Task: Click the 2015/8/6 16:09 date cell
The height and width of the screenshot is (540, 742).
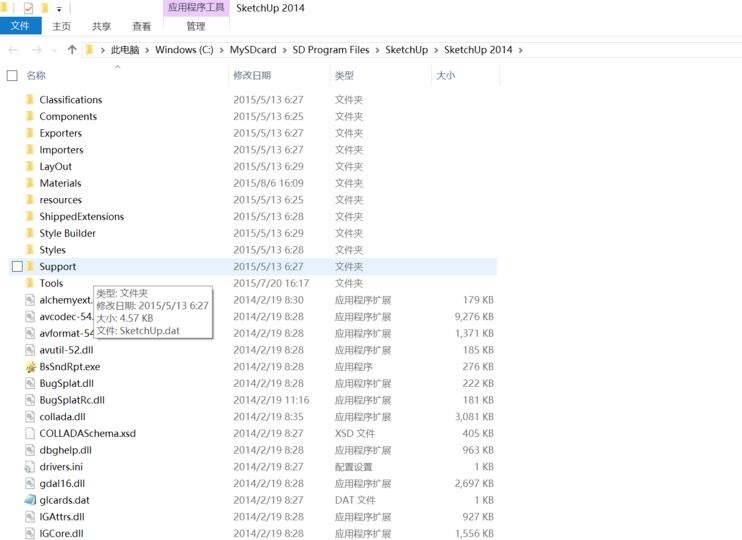Action: [268, 183]
